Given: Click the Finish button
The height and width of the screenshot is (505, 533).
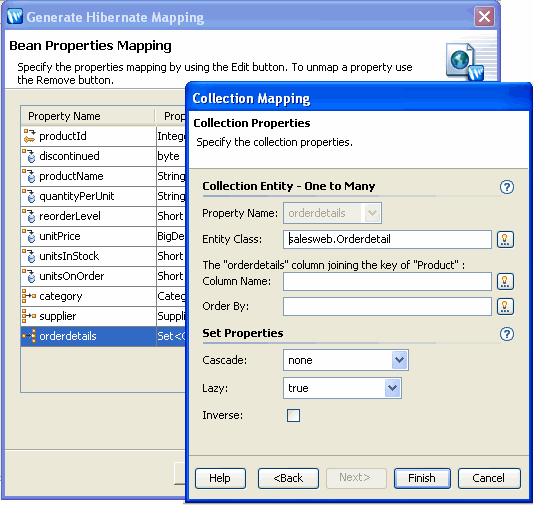Looking at the screenshot, I should click(x=422, y=478).
